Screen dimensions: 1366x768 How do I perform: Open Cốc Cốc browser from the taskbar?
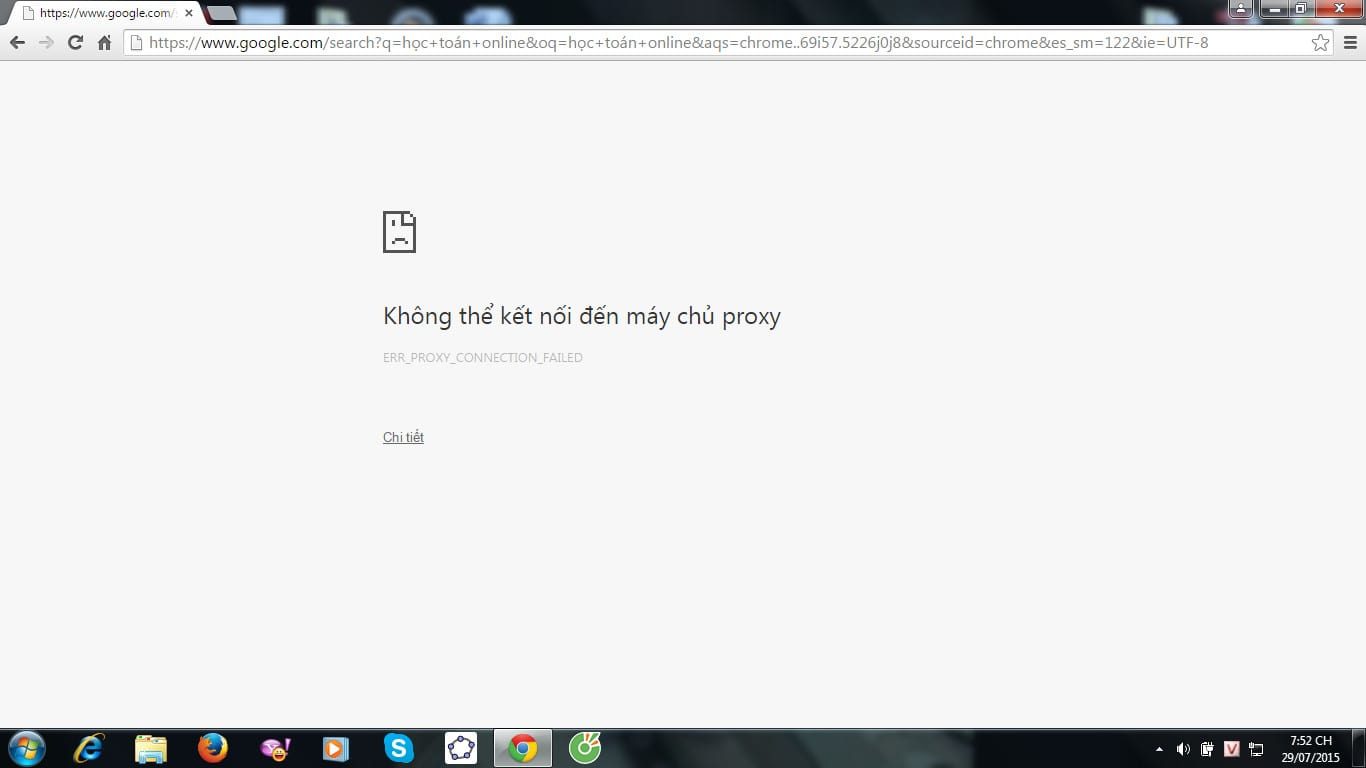(x=584, y=748)
